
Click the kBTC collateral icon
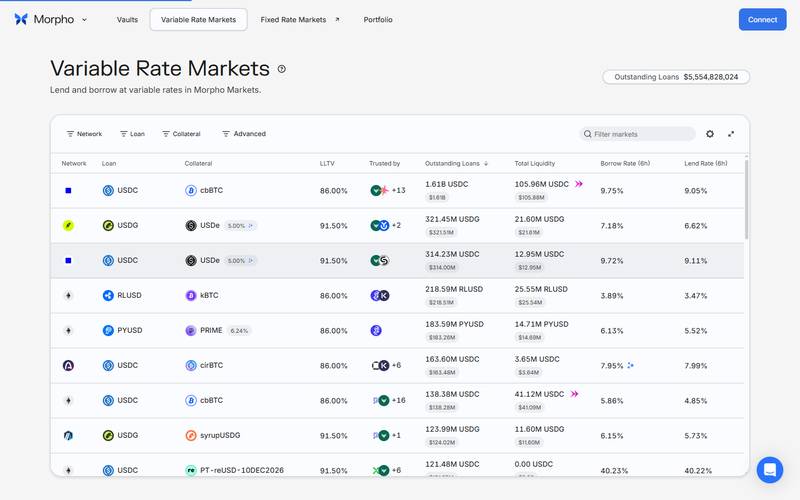pos(191,295)
